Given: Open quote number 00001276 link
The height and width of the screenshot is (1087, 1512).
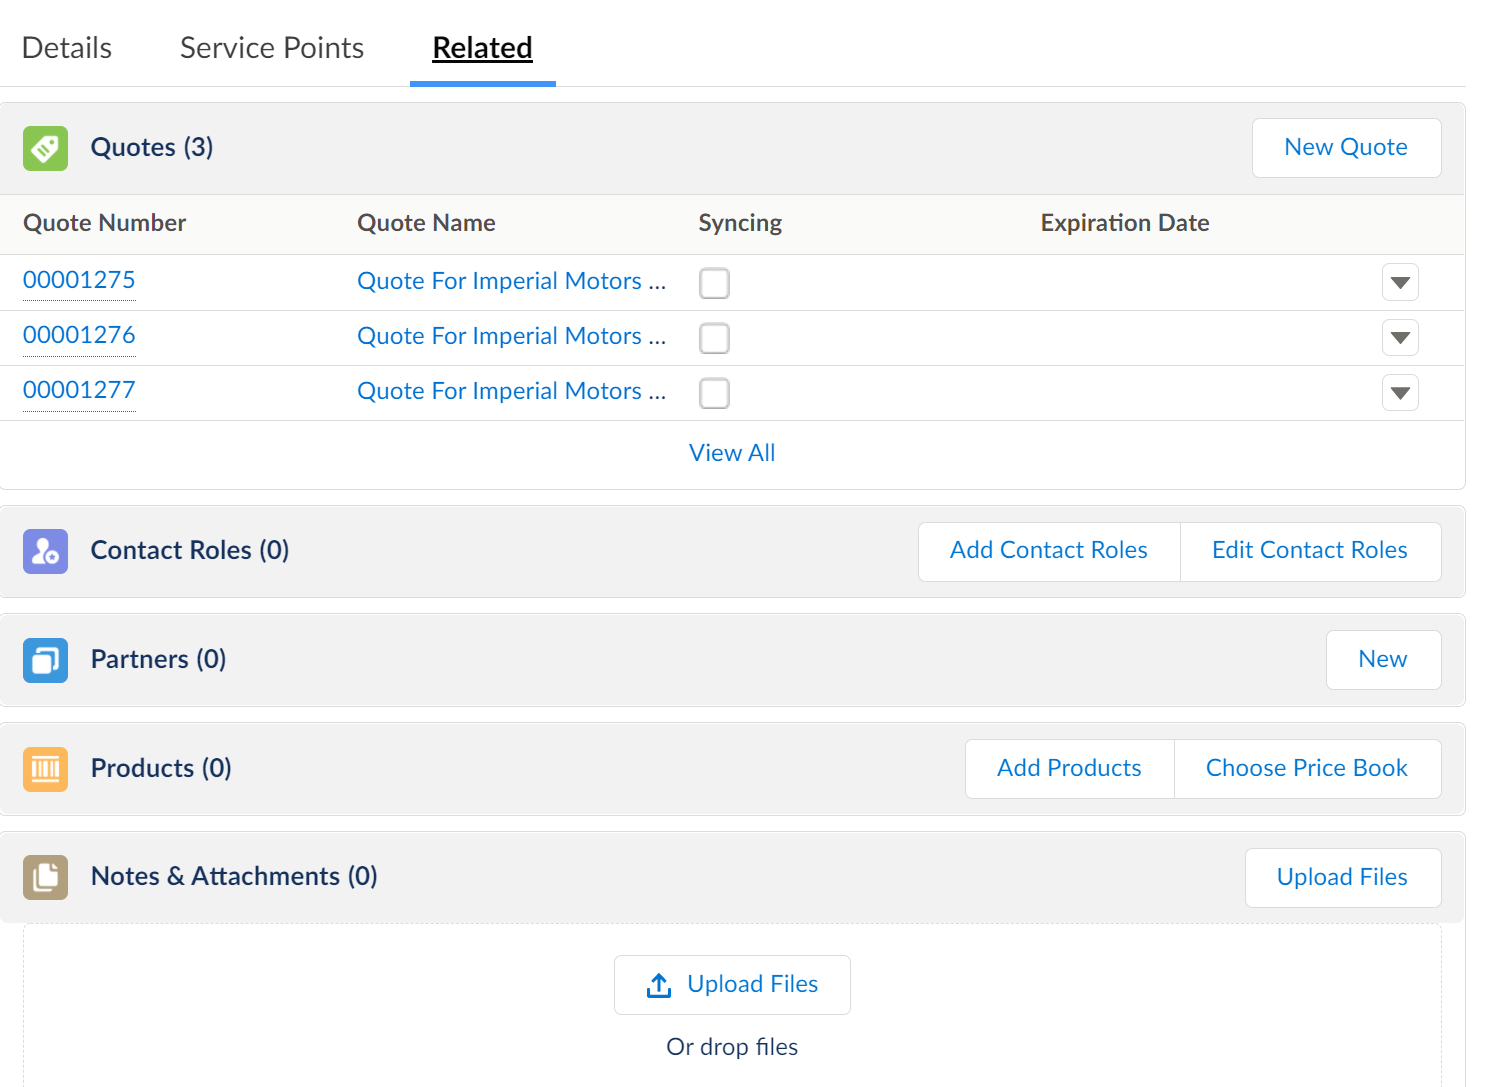Looking at the screenshot, I should [79, 335].
